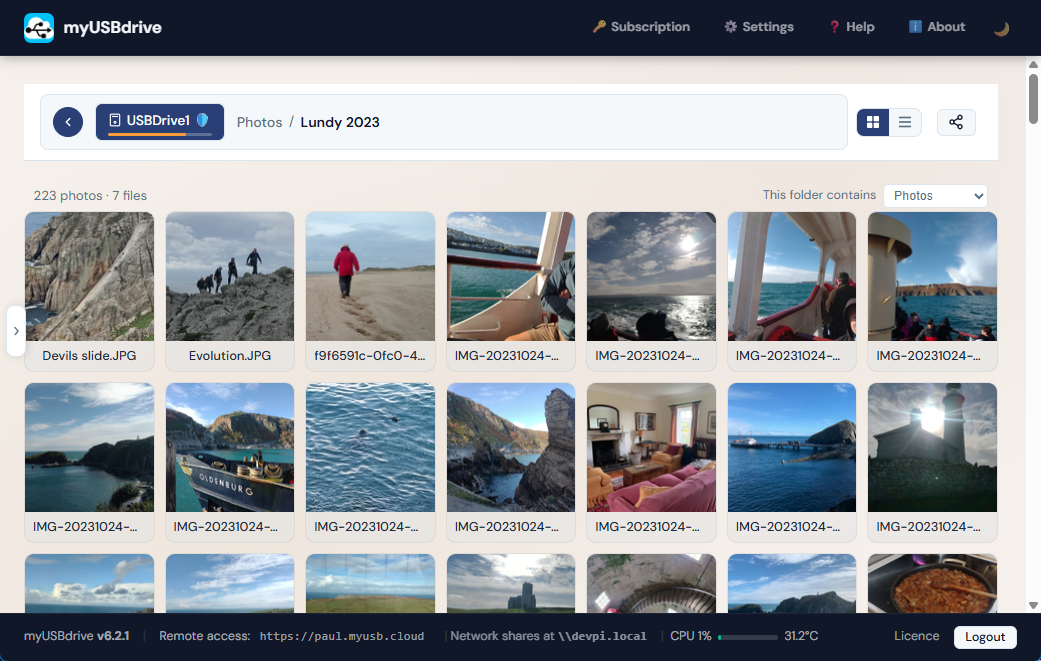Open the rocky cove cliff photo

point(511,447)
